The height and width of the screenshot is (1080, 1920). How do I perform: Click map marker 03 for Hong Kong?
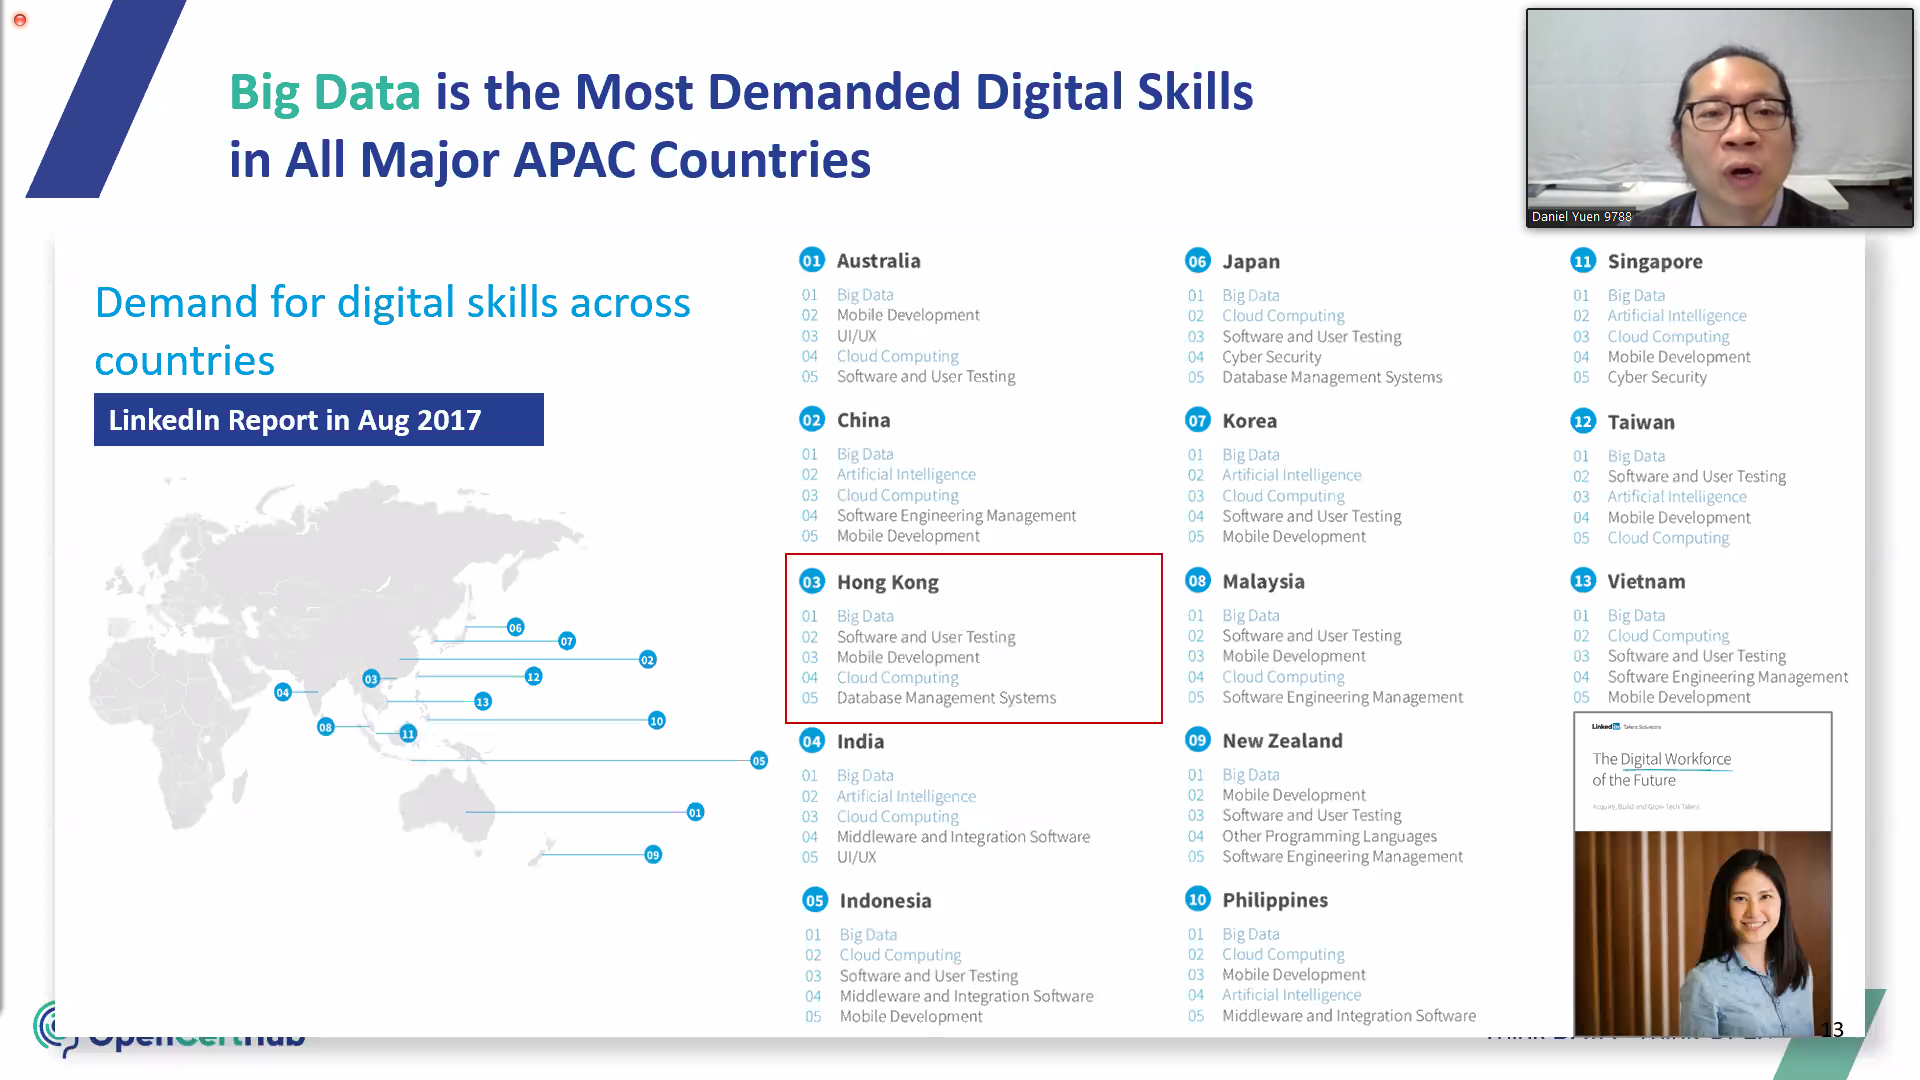[371, 679]
